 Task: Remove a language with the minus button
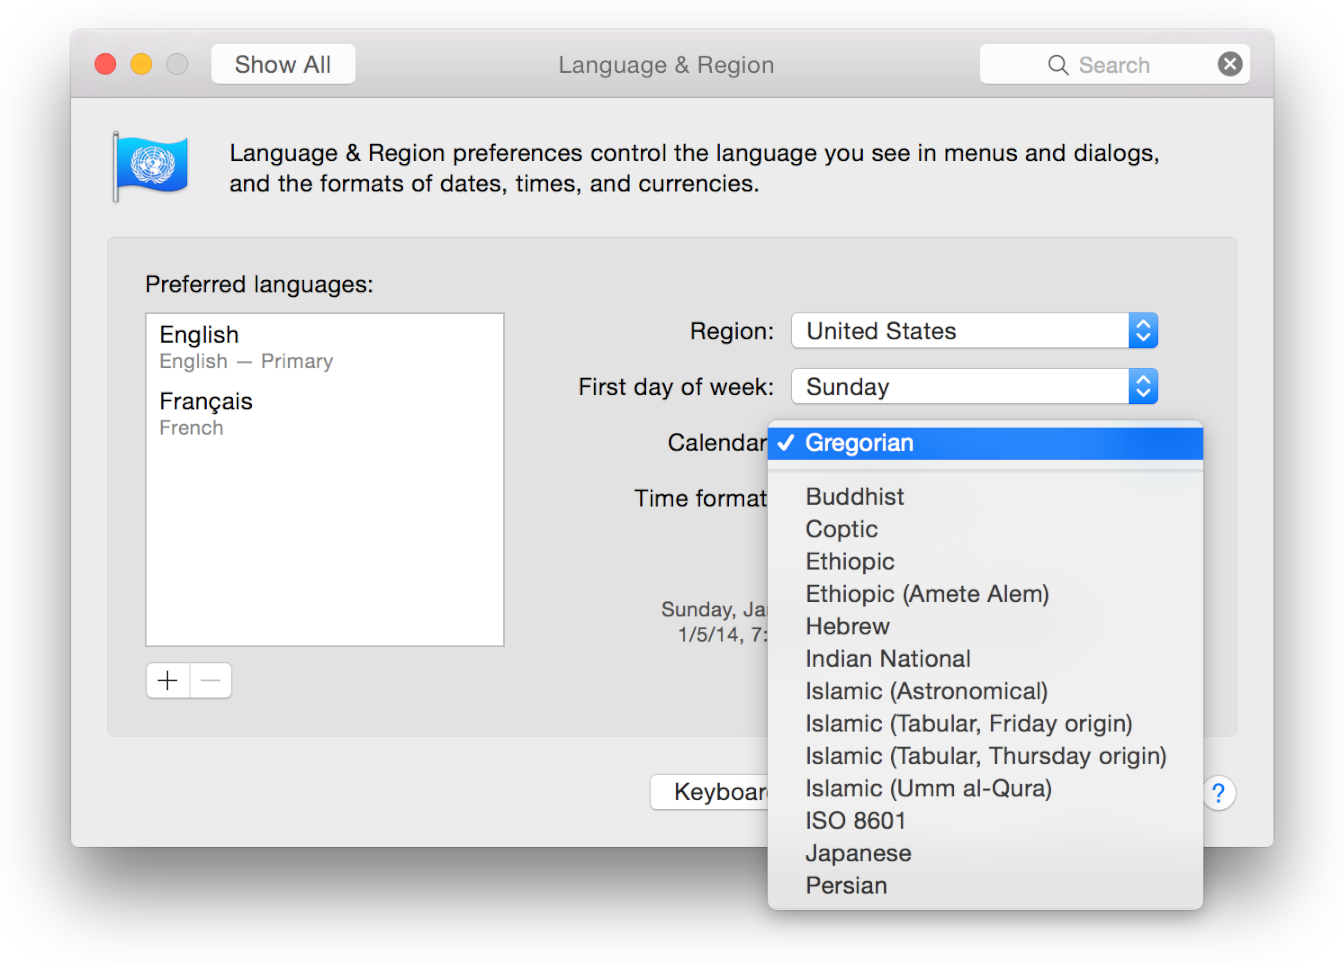pos(210,680)
